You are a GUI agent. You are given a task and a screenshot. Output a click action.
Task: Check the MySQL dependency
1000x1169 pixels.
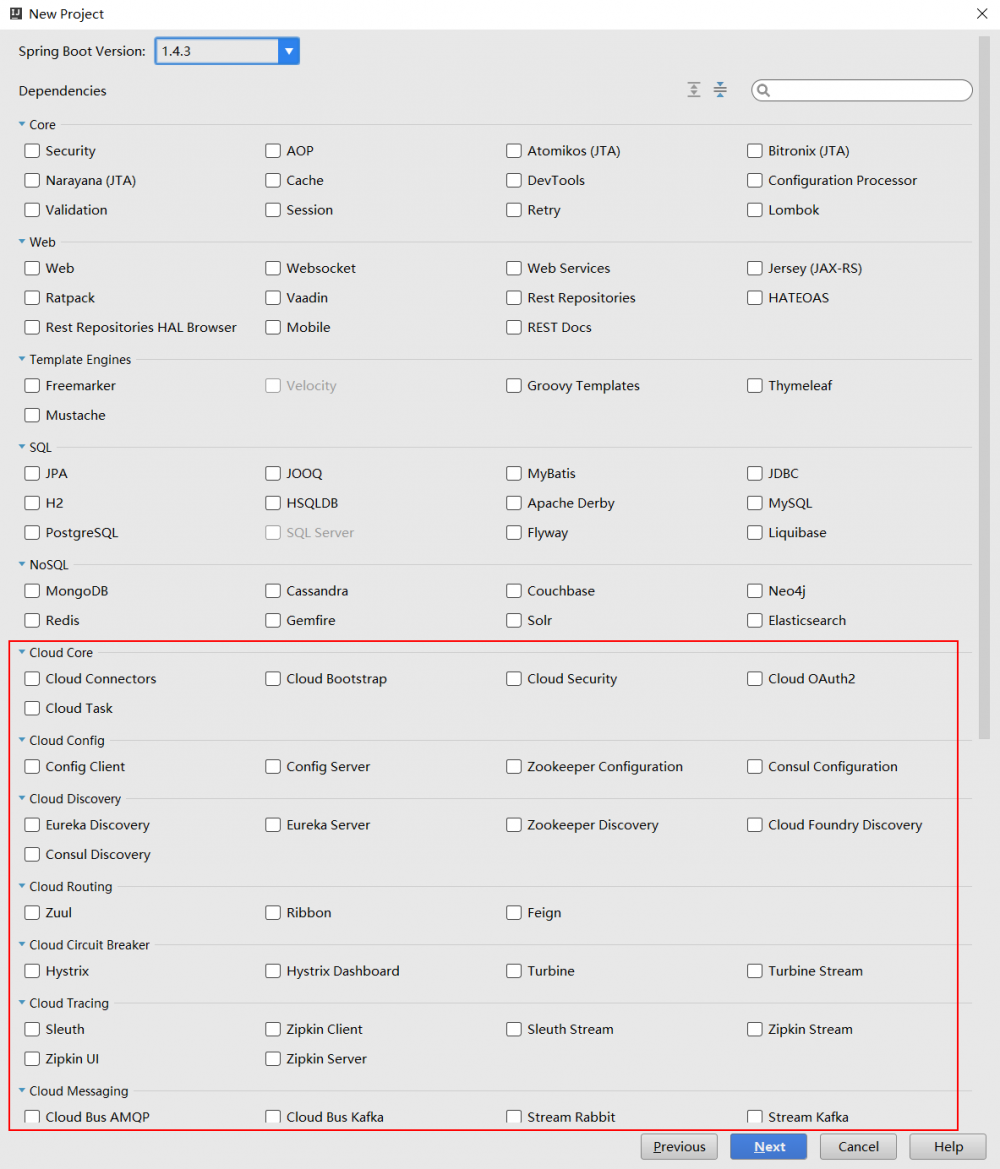(754, 503)
